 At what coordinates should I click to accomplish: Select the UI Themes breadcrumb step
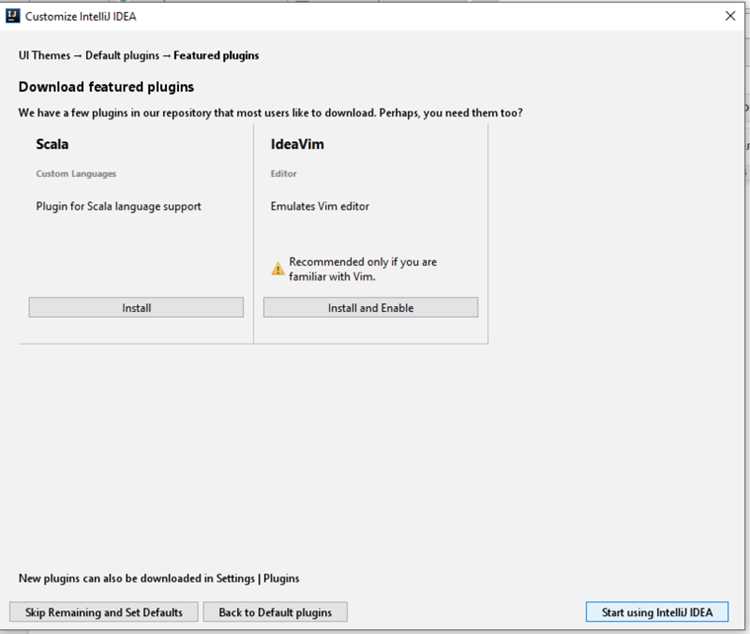pyautogui.click(x=44, y=56)
